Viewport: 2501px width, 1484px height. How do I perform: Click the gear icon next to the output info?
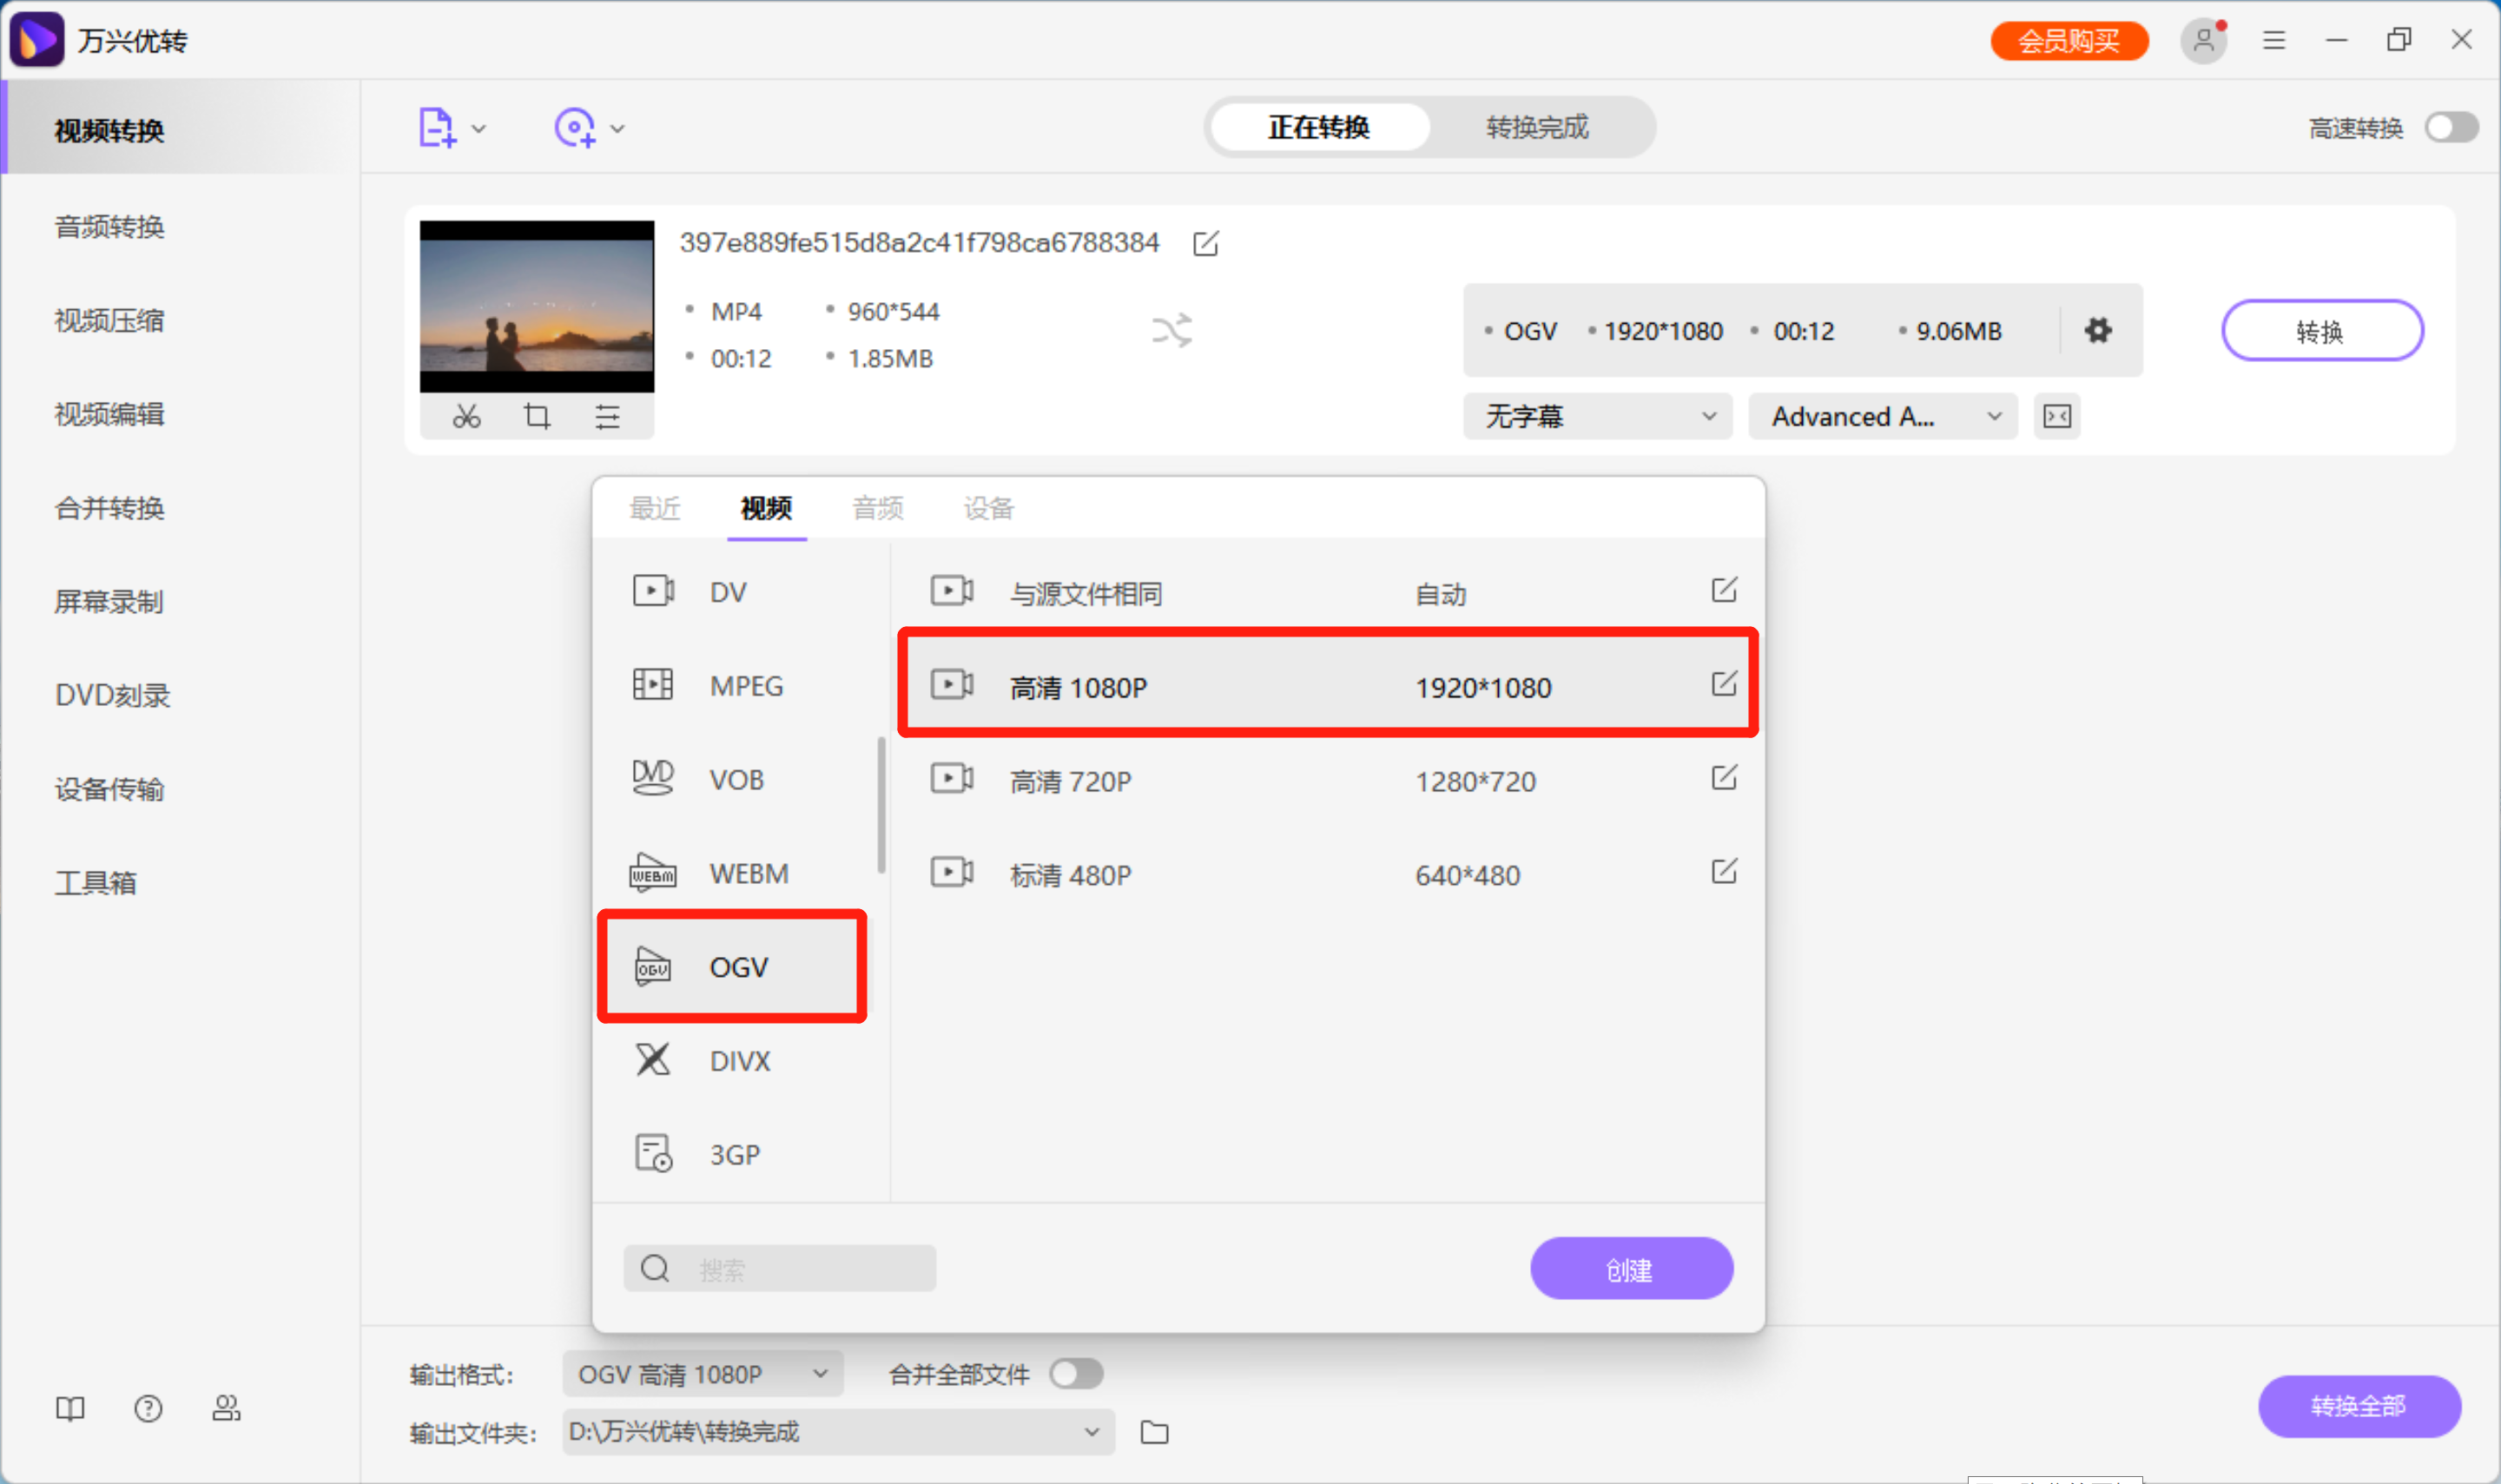[2100, 330]
